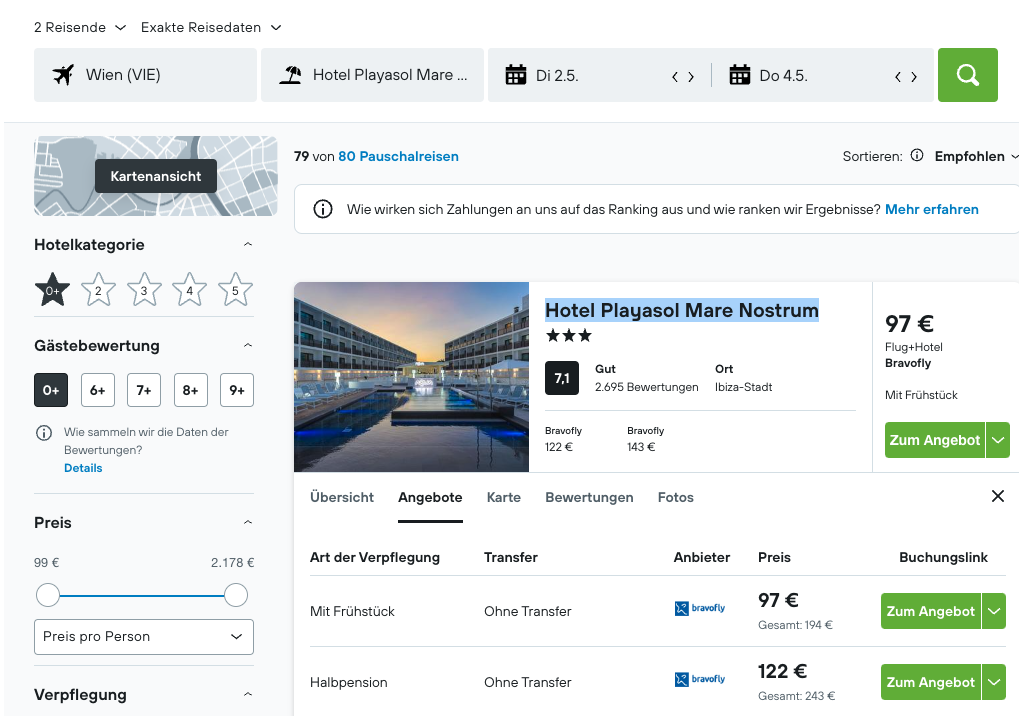Click the beach umbrella destination icon

(x=290, y=75)
